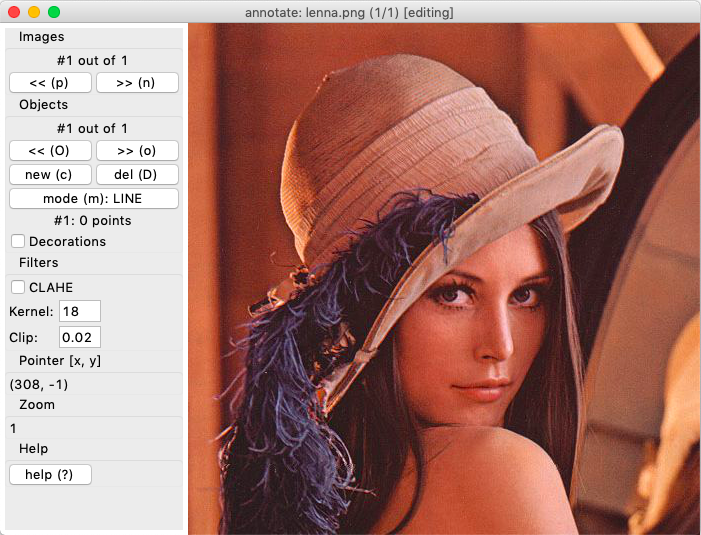Delete current object with del (D)

click(x=137, y=174)
